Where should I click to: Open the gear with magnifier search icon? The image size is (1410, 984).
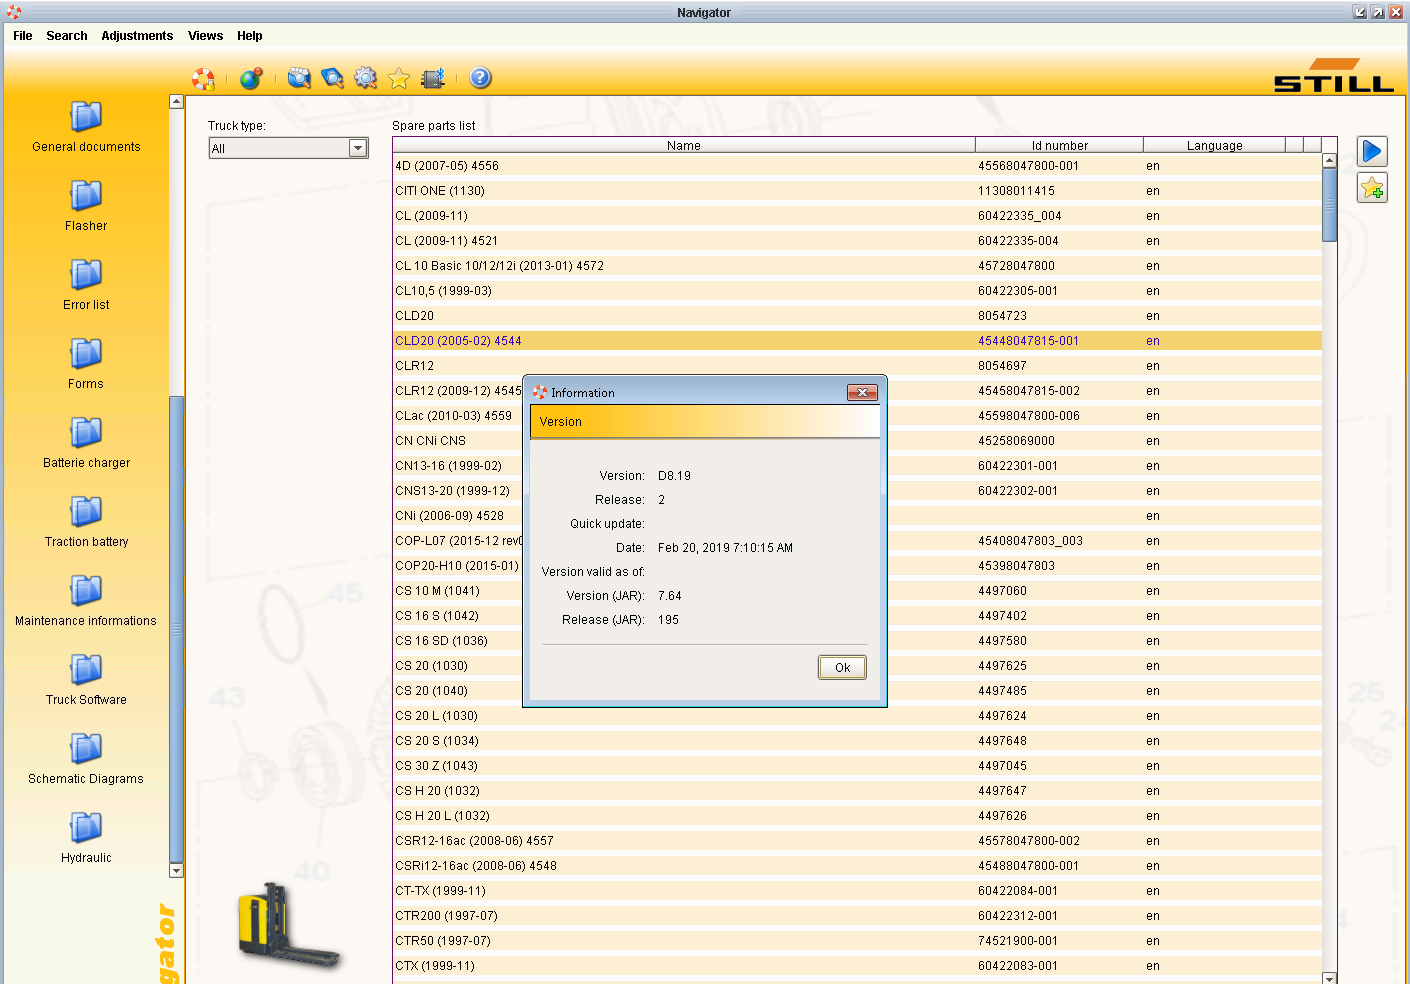(366, 78)
